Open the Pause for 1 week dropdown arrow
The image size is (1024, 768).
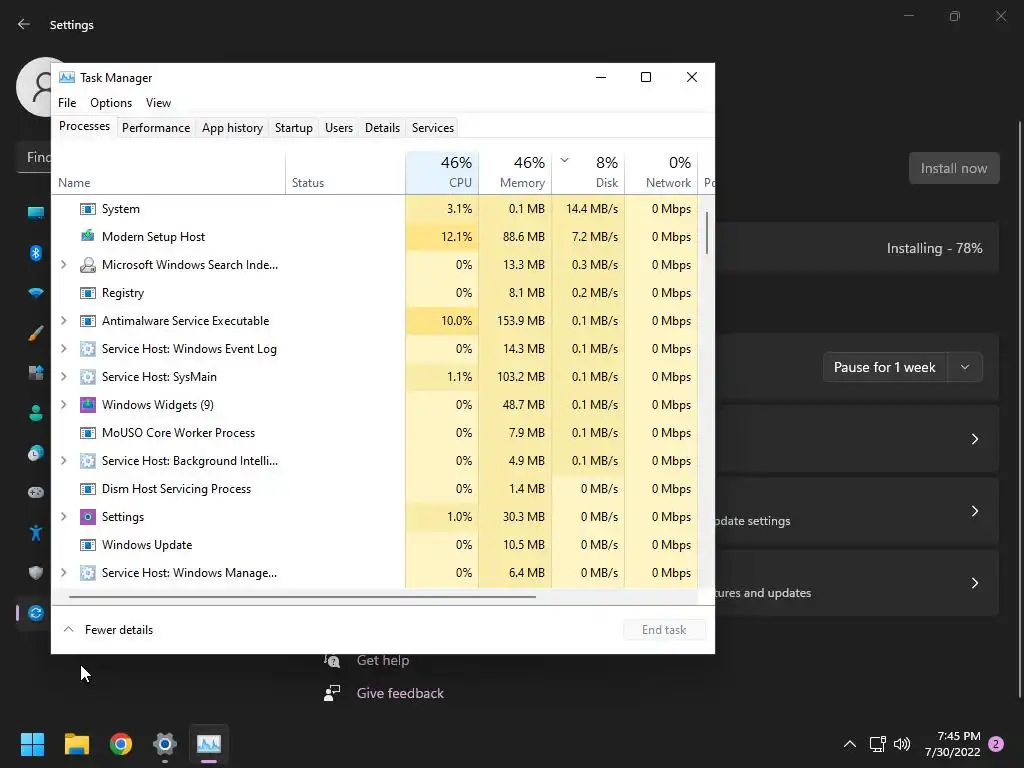(x=965, y=367)
